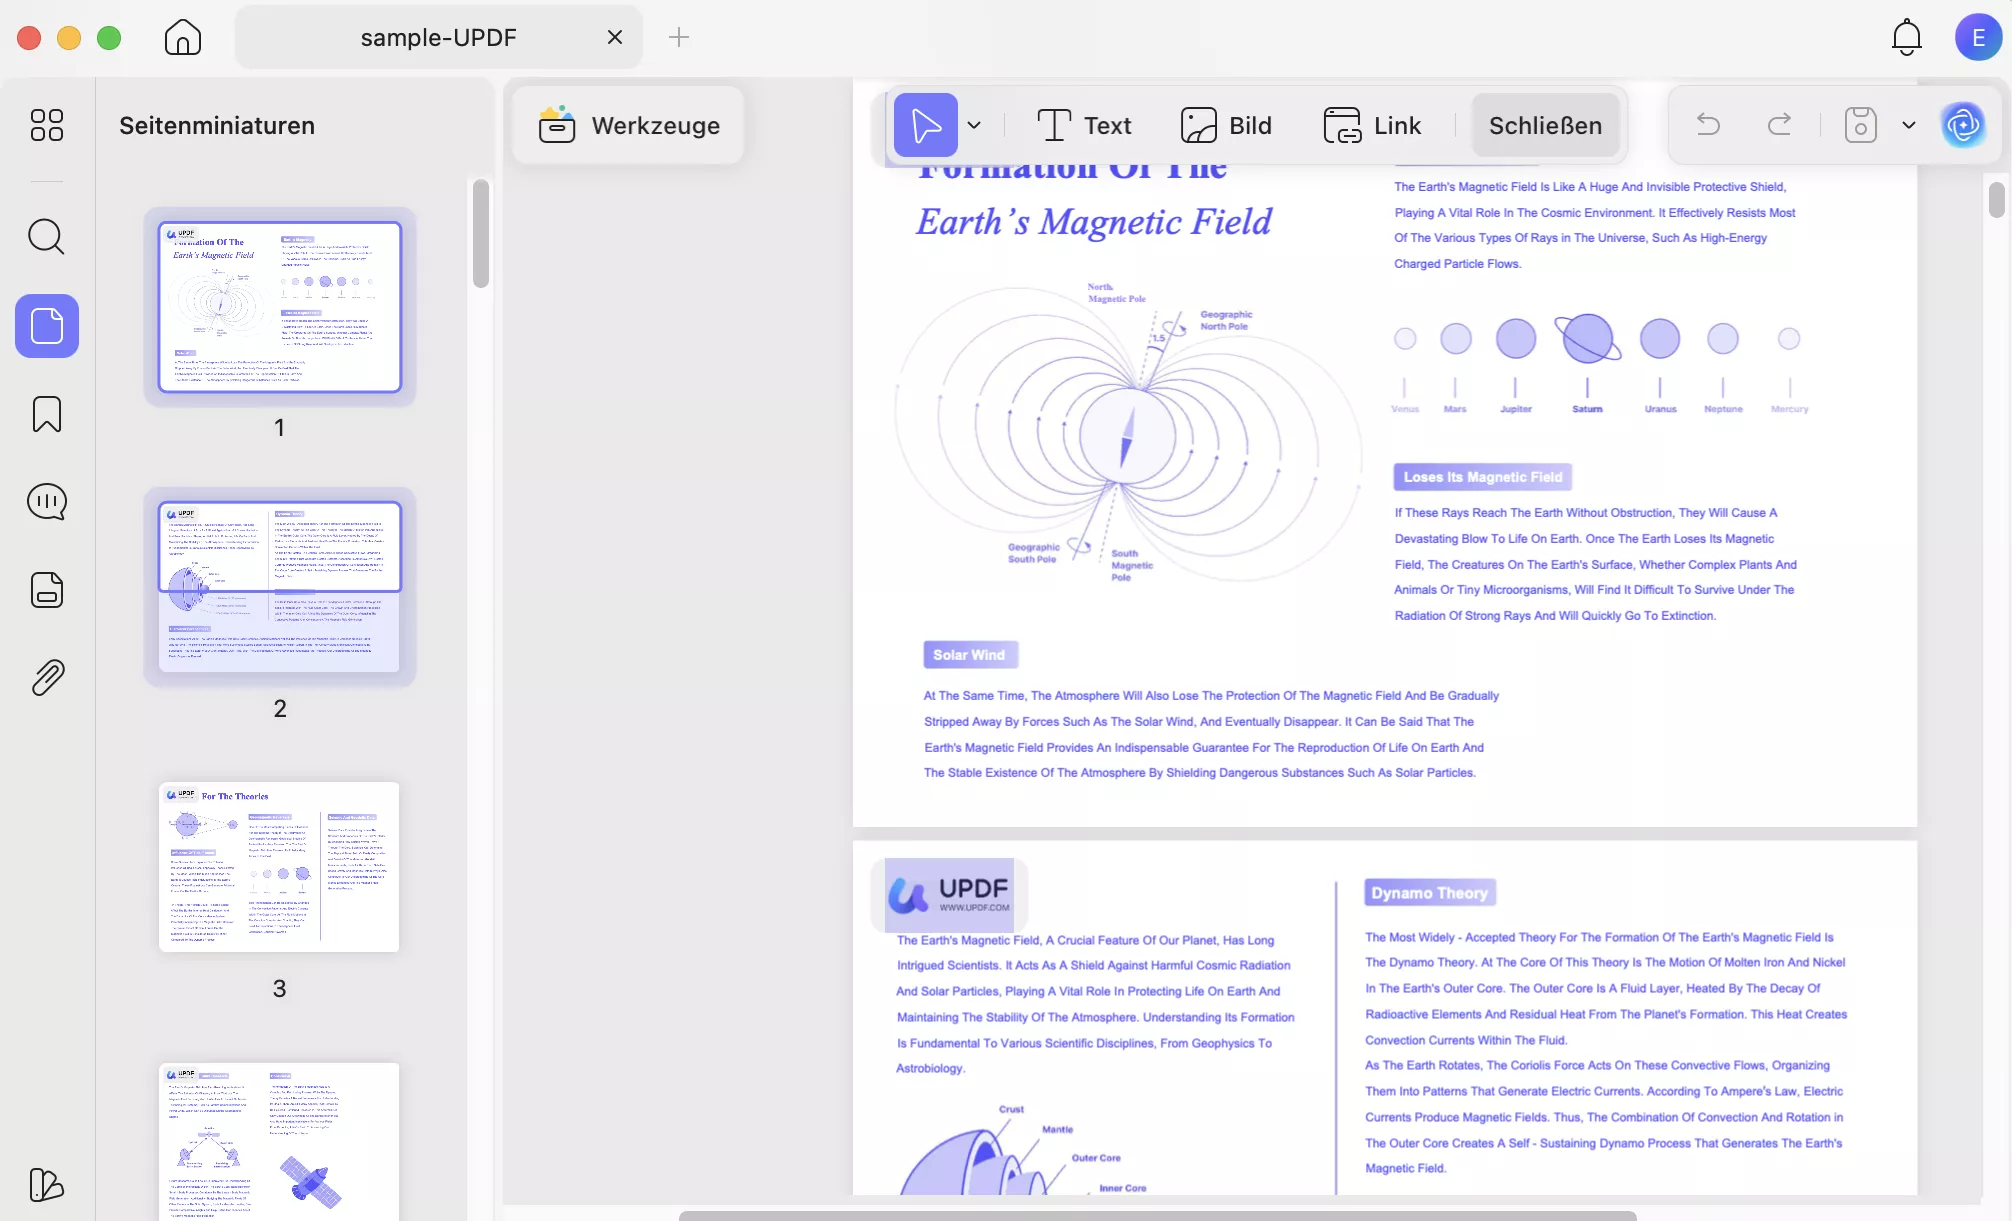Viewport: 2012px width, 1221px height.
Task: Click the redo arrow
Action: pos(1779,125)
